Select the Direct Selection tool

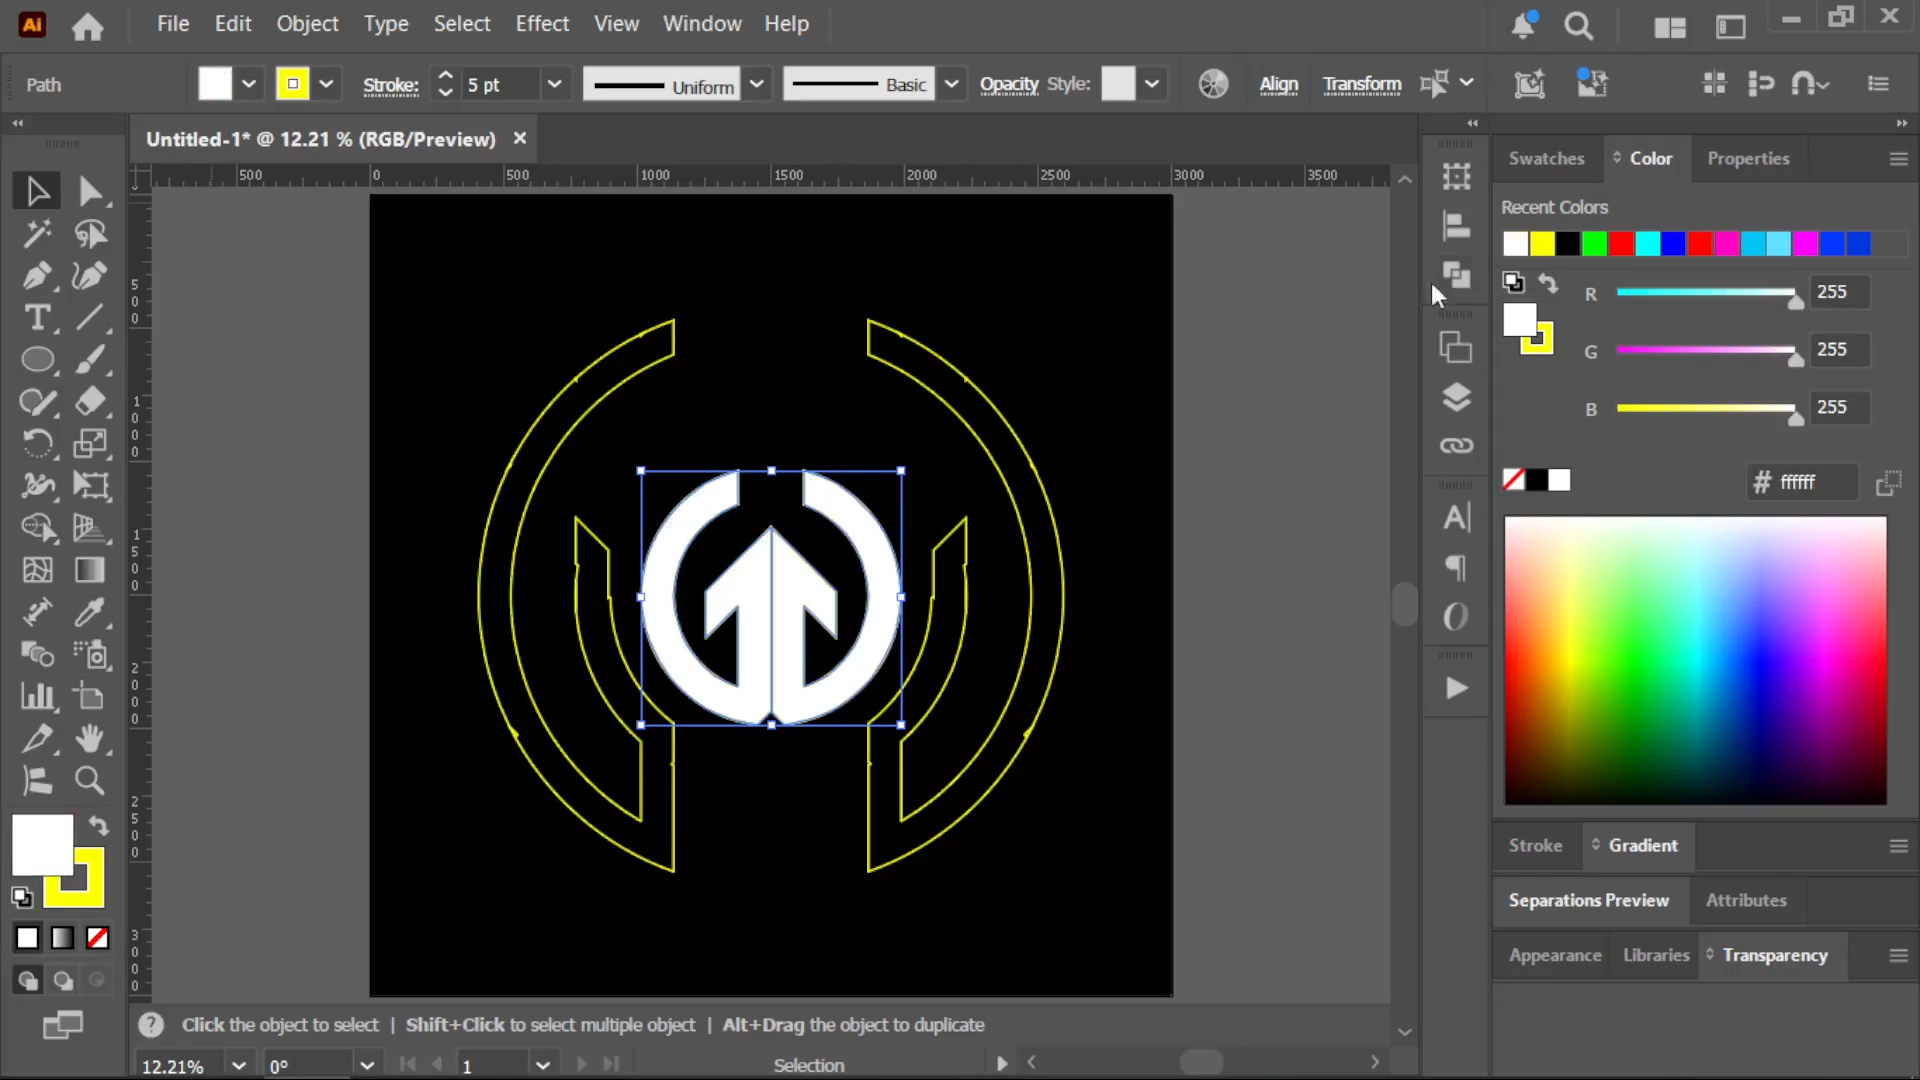[90, 191]
